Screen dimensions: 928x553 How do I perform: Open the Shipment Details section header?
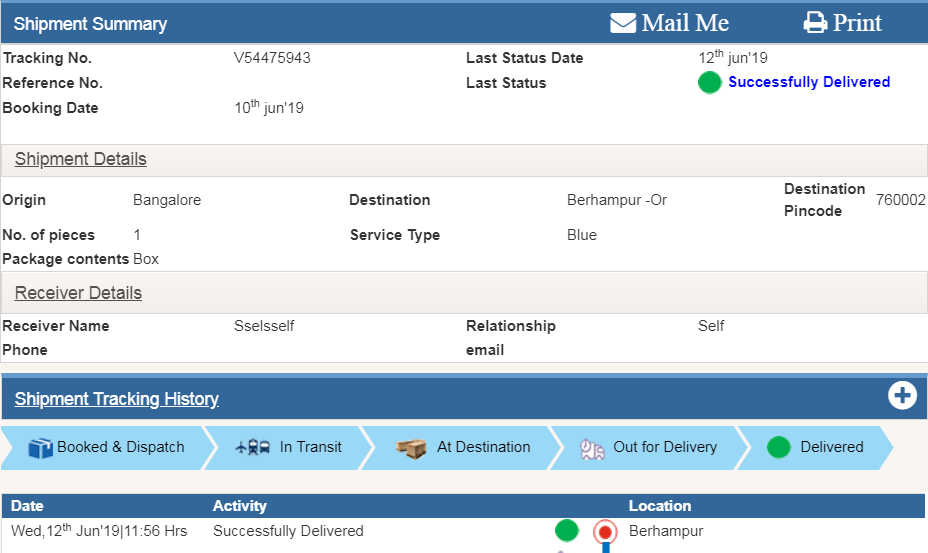tap(81, 160)
